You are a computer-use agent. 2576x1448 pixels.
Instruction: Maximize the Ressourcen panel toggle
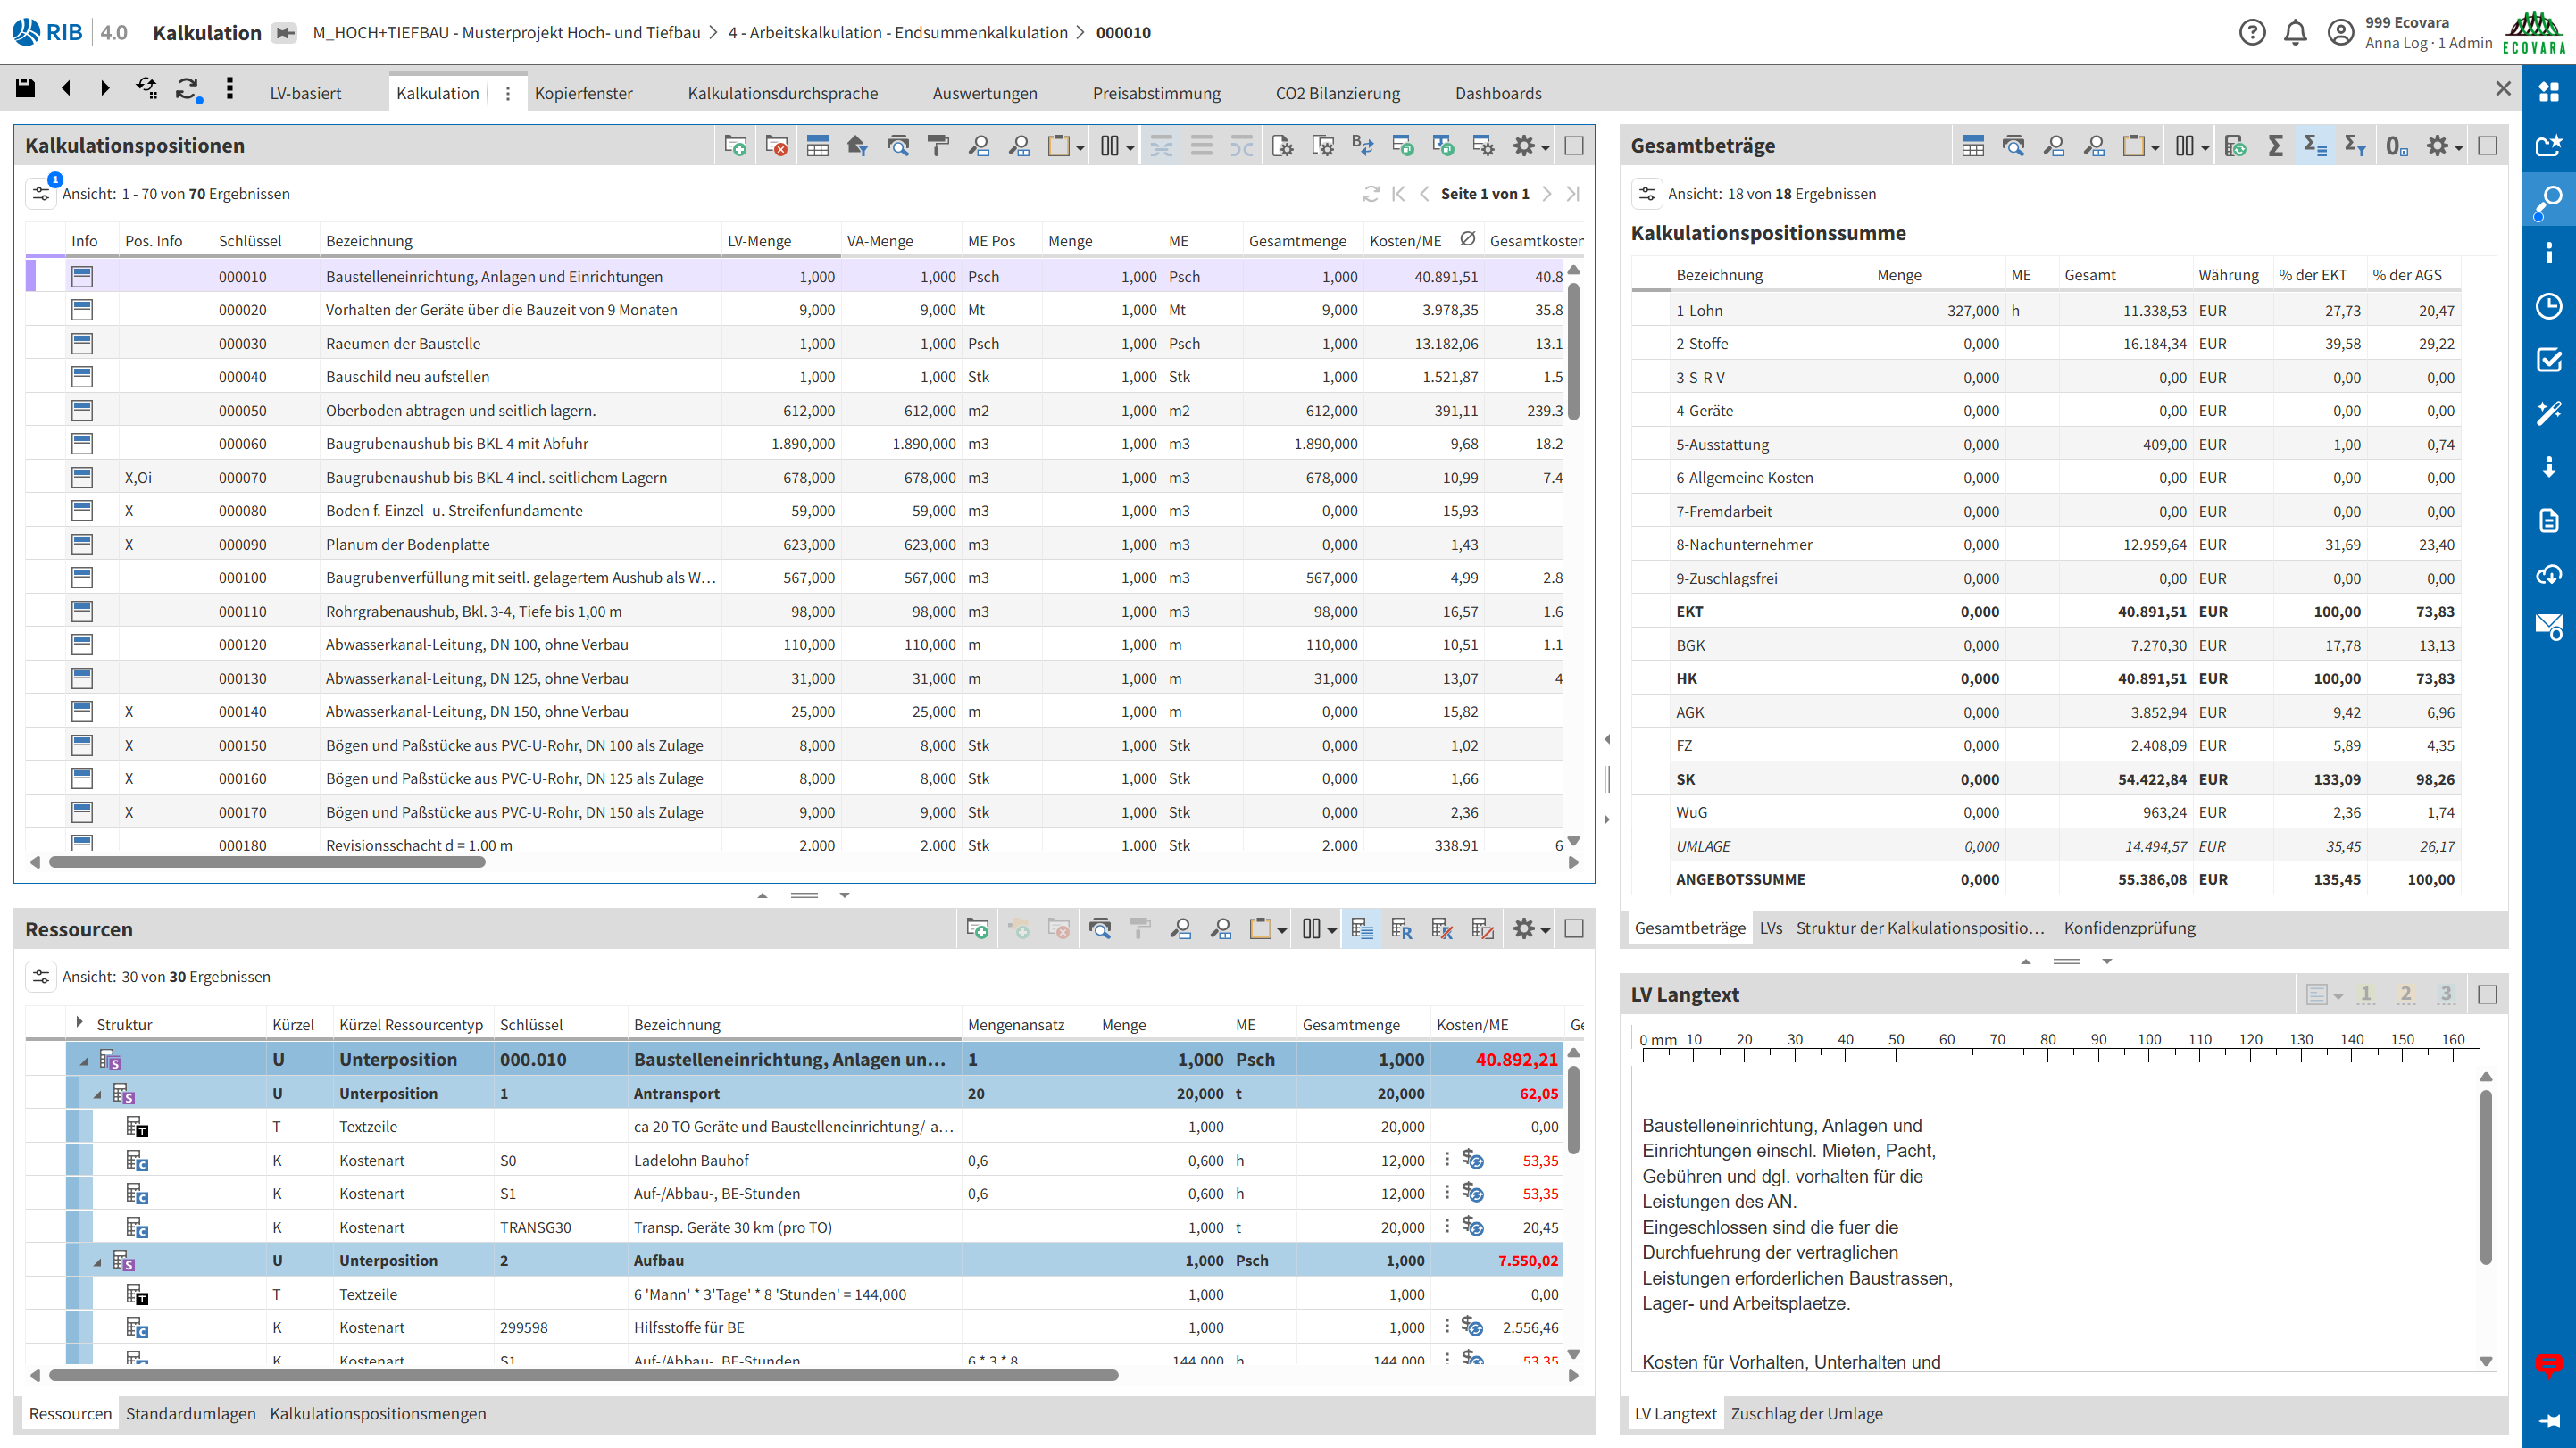(1573, 929)
